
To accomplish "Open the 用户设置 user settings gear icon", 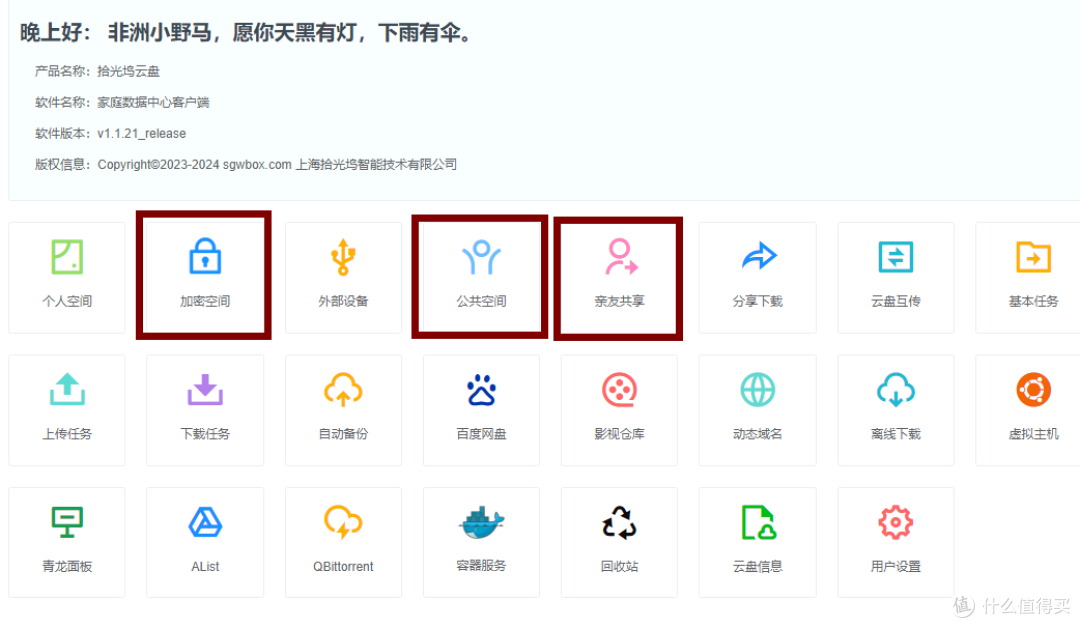I will point(895,523).
